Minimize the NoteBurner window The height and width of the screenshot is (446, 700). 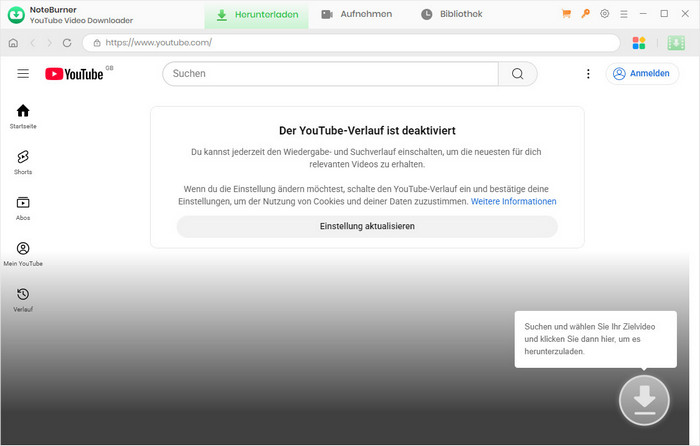coord(643,14)
